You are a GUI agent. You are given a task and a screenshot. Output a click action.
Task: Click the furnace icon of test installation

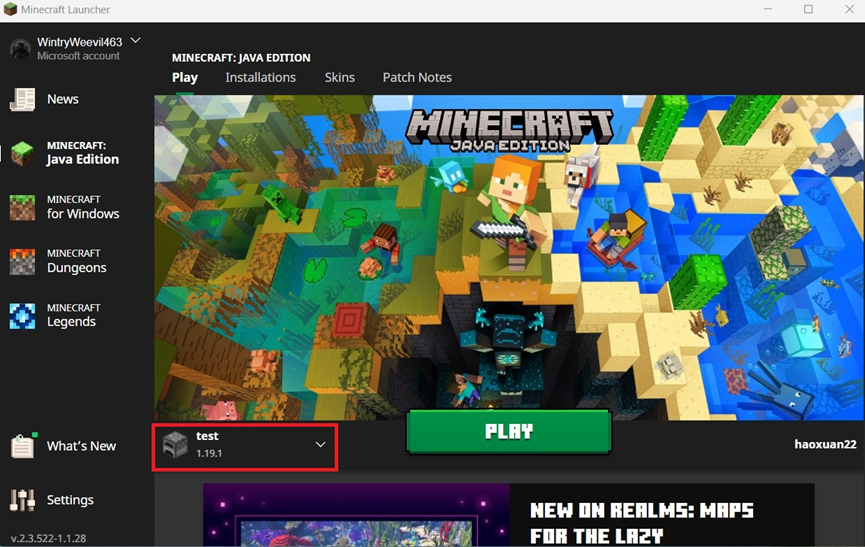(x=175, y=444)
